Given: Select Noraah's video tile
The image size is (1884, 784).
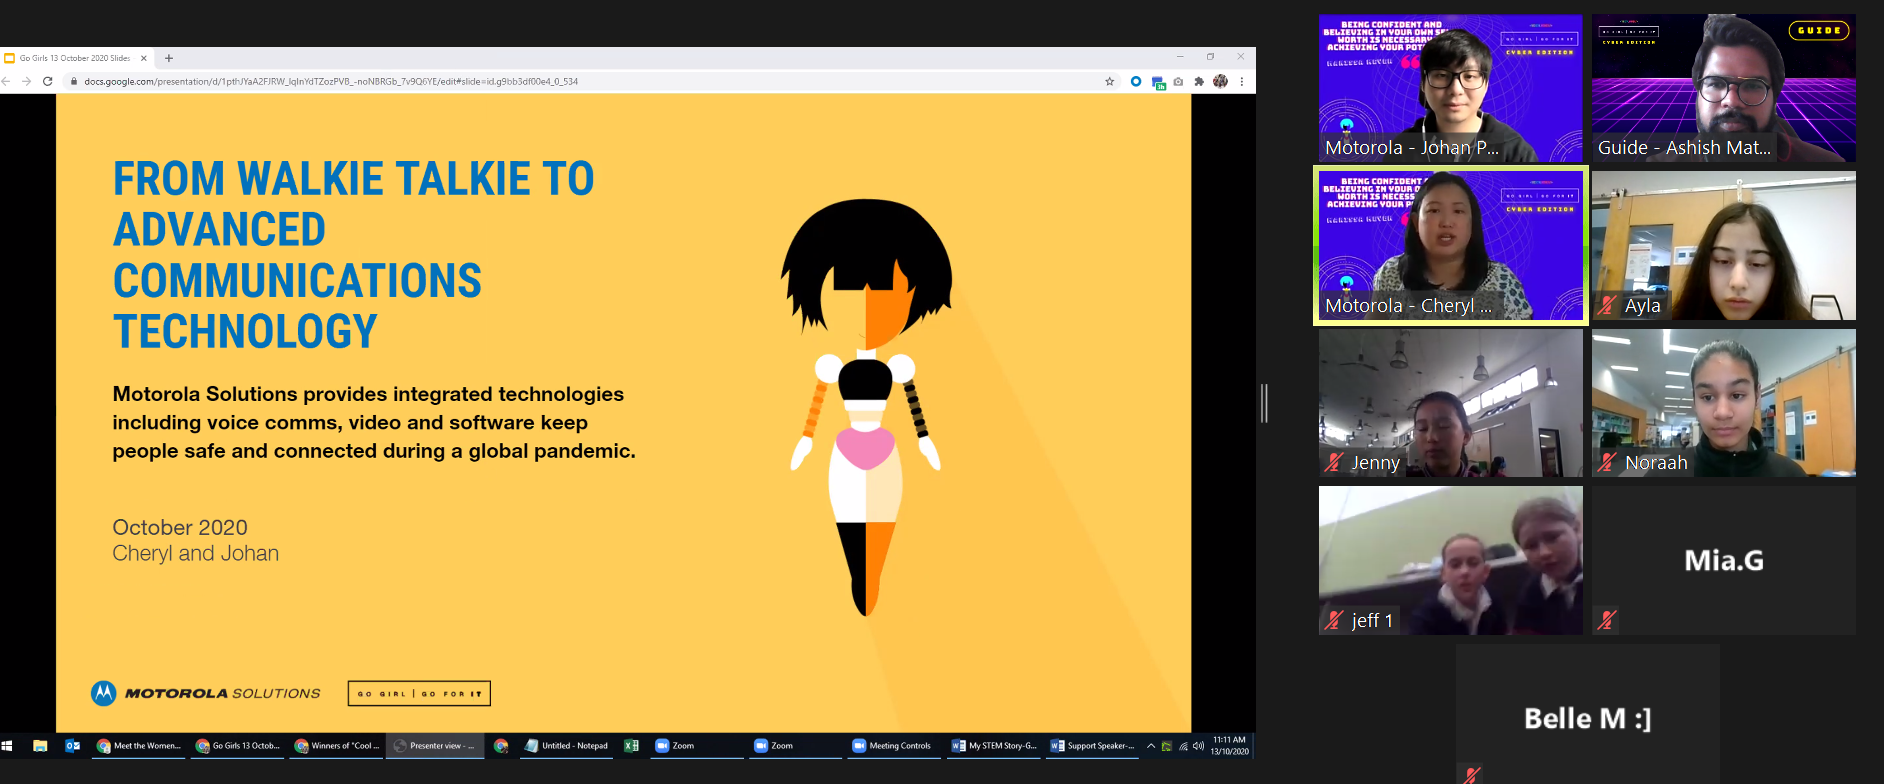Looking at the screenshot, I should point(1723,403).
